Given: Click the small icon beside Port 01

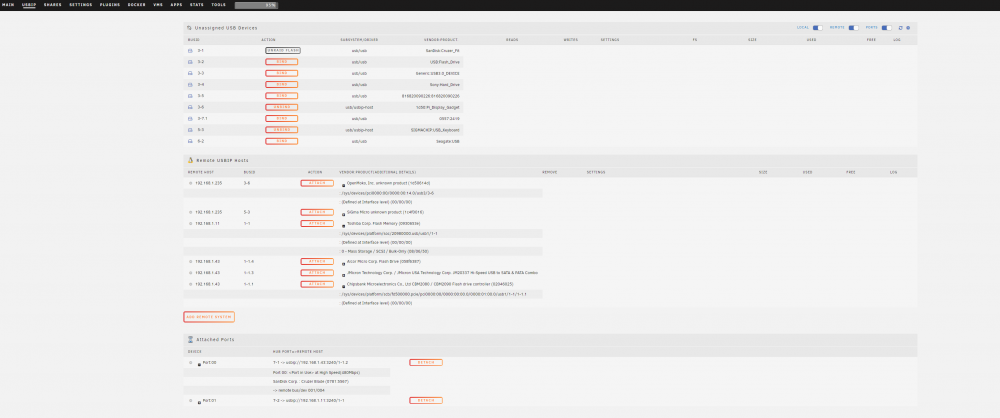Looking at the screenshot, I should click(x=199, y=403).
